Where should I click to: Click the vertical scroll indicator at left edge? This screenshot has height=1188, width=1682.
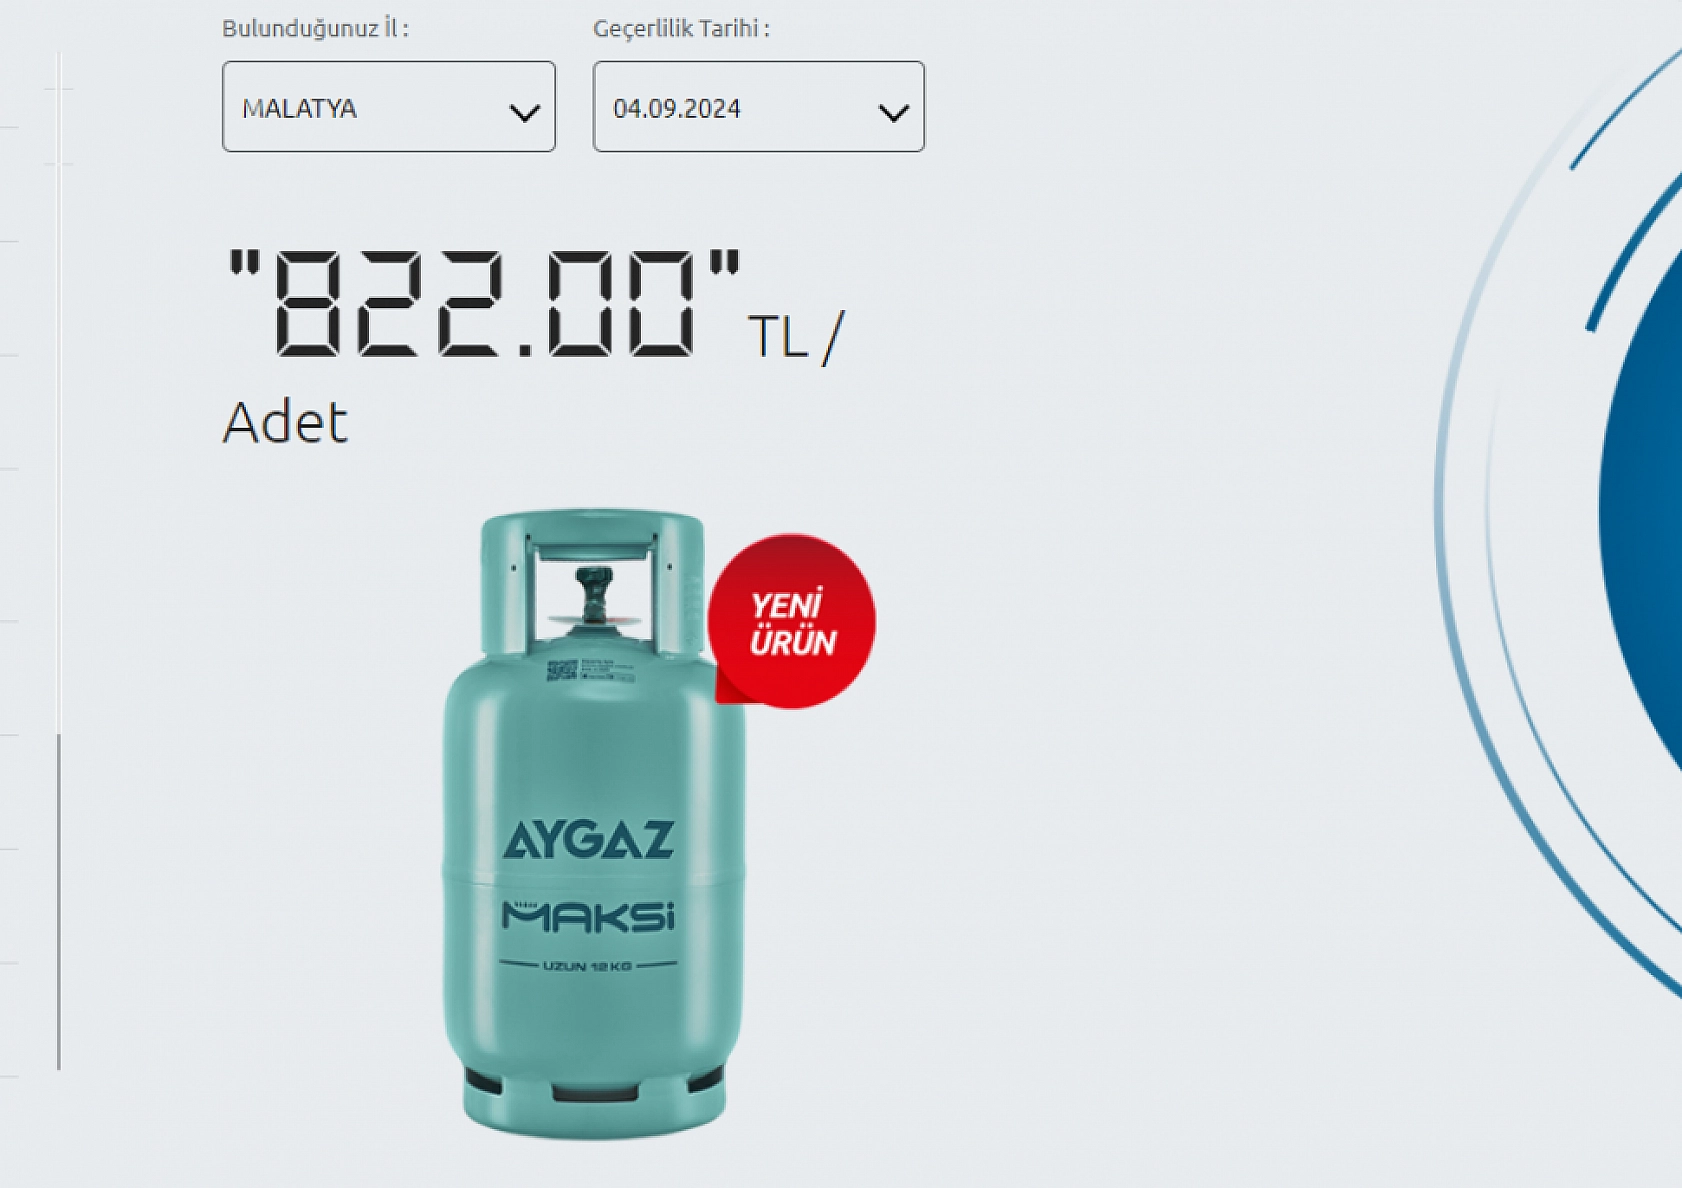click(59, 900)
